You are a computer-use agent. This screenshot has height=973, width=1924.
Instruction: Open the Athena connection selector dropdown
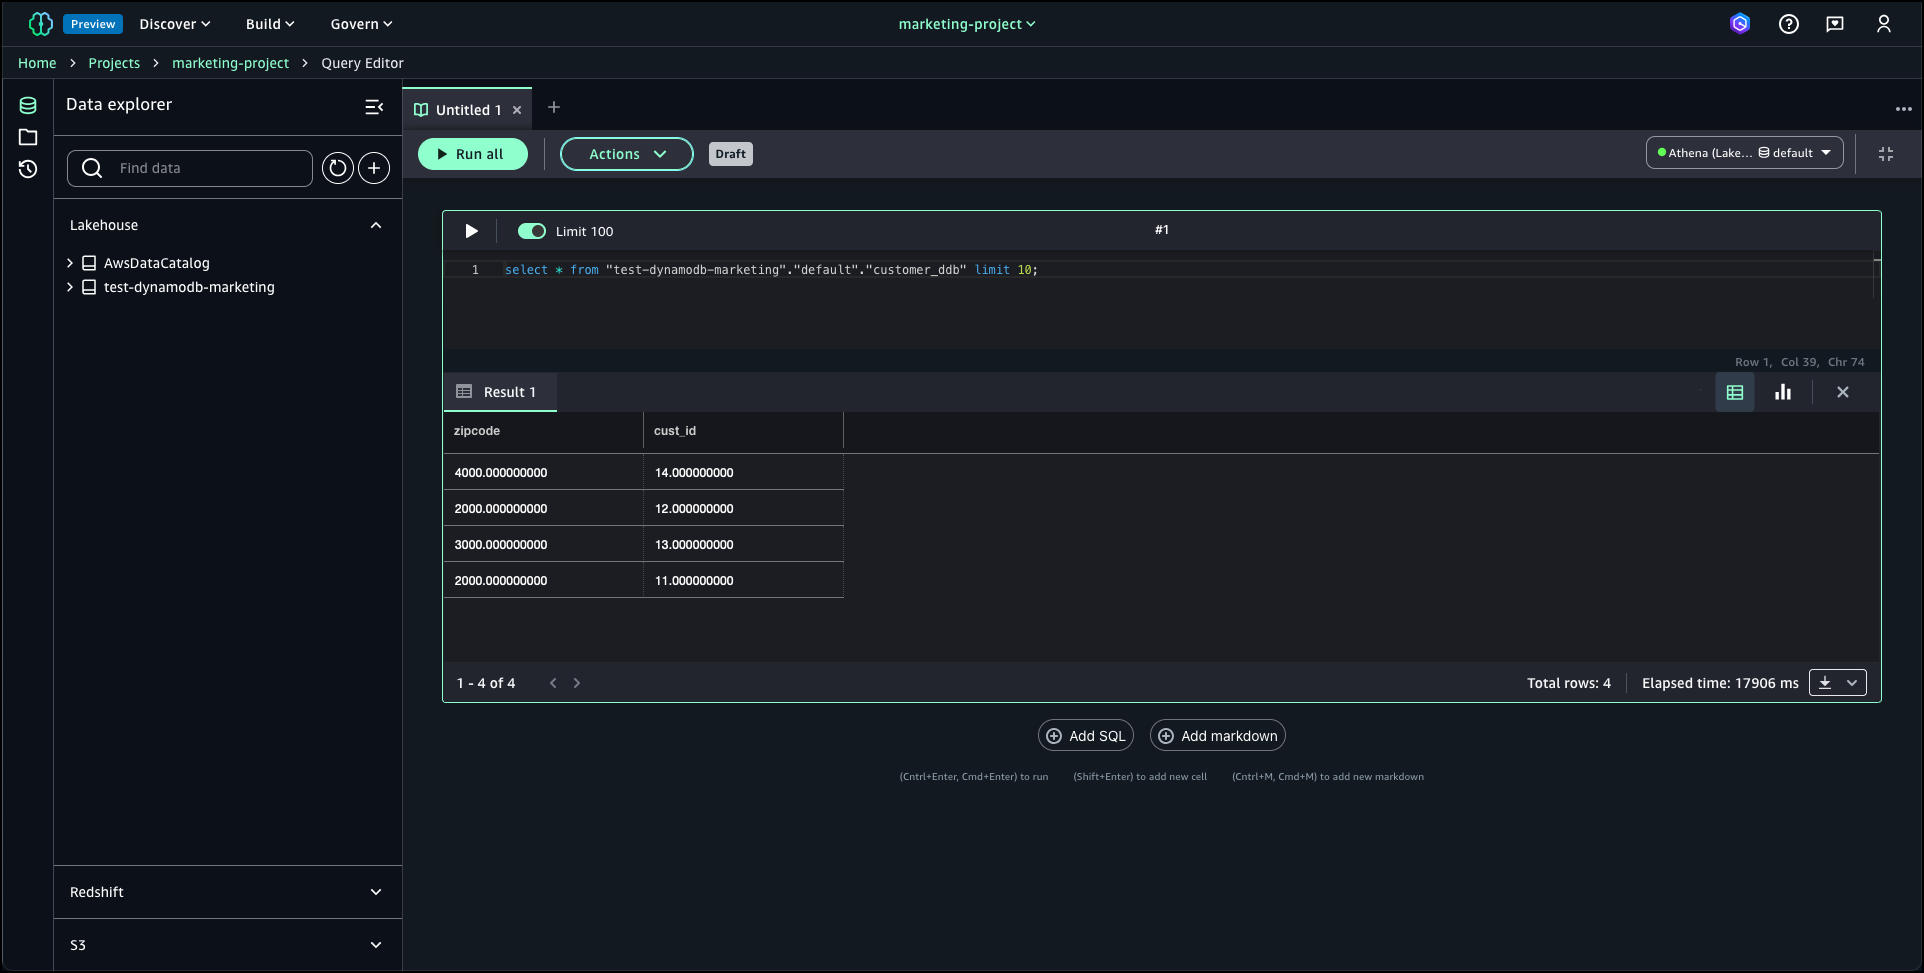tap(1745, 153)
